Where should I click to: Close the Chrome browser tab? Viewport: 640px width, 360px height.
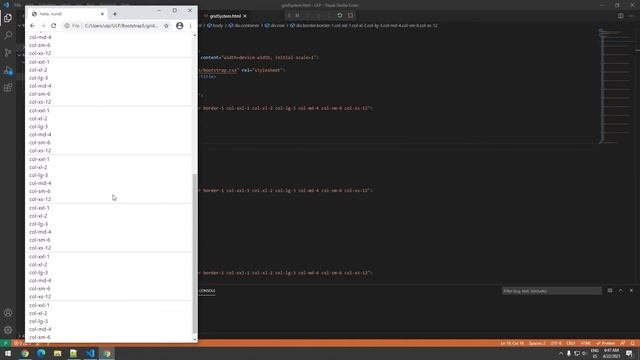tap(102, 14)
